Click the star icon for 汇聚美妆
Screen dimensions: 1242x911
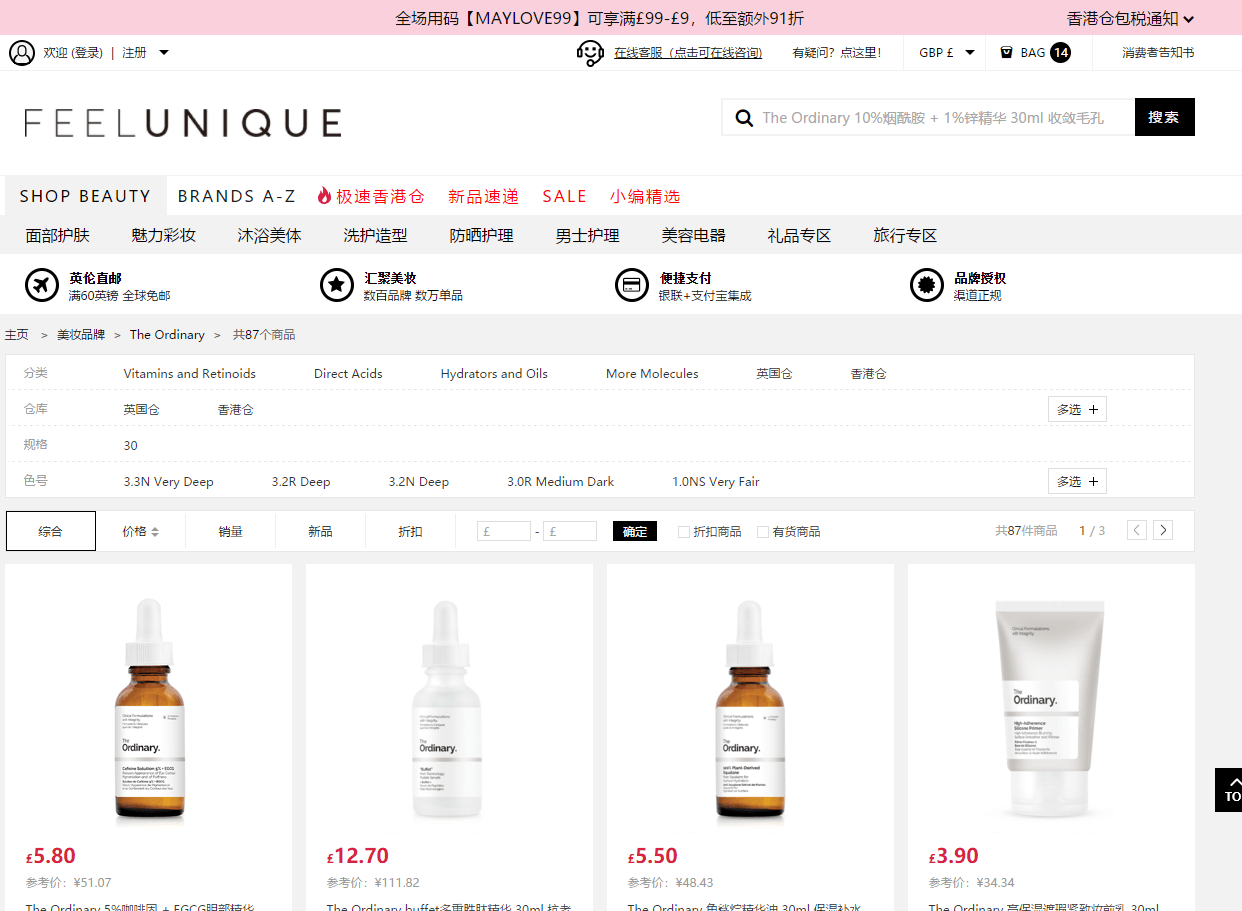[337, 285]
